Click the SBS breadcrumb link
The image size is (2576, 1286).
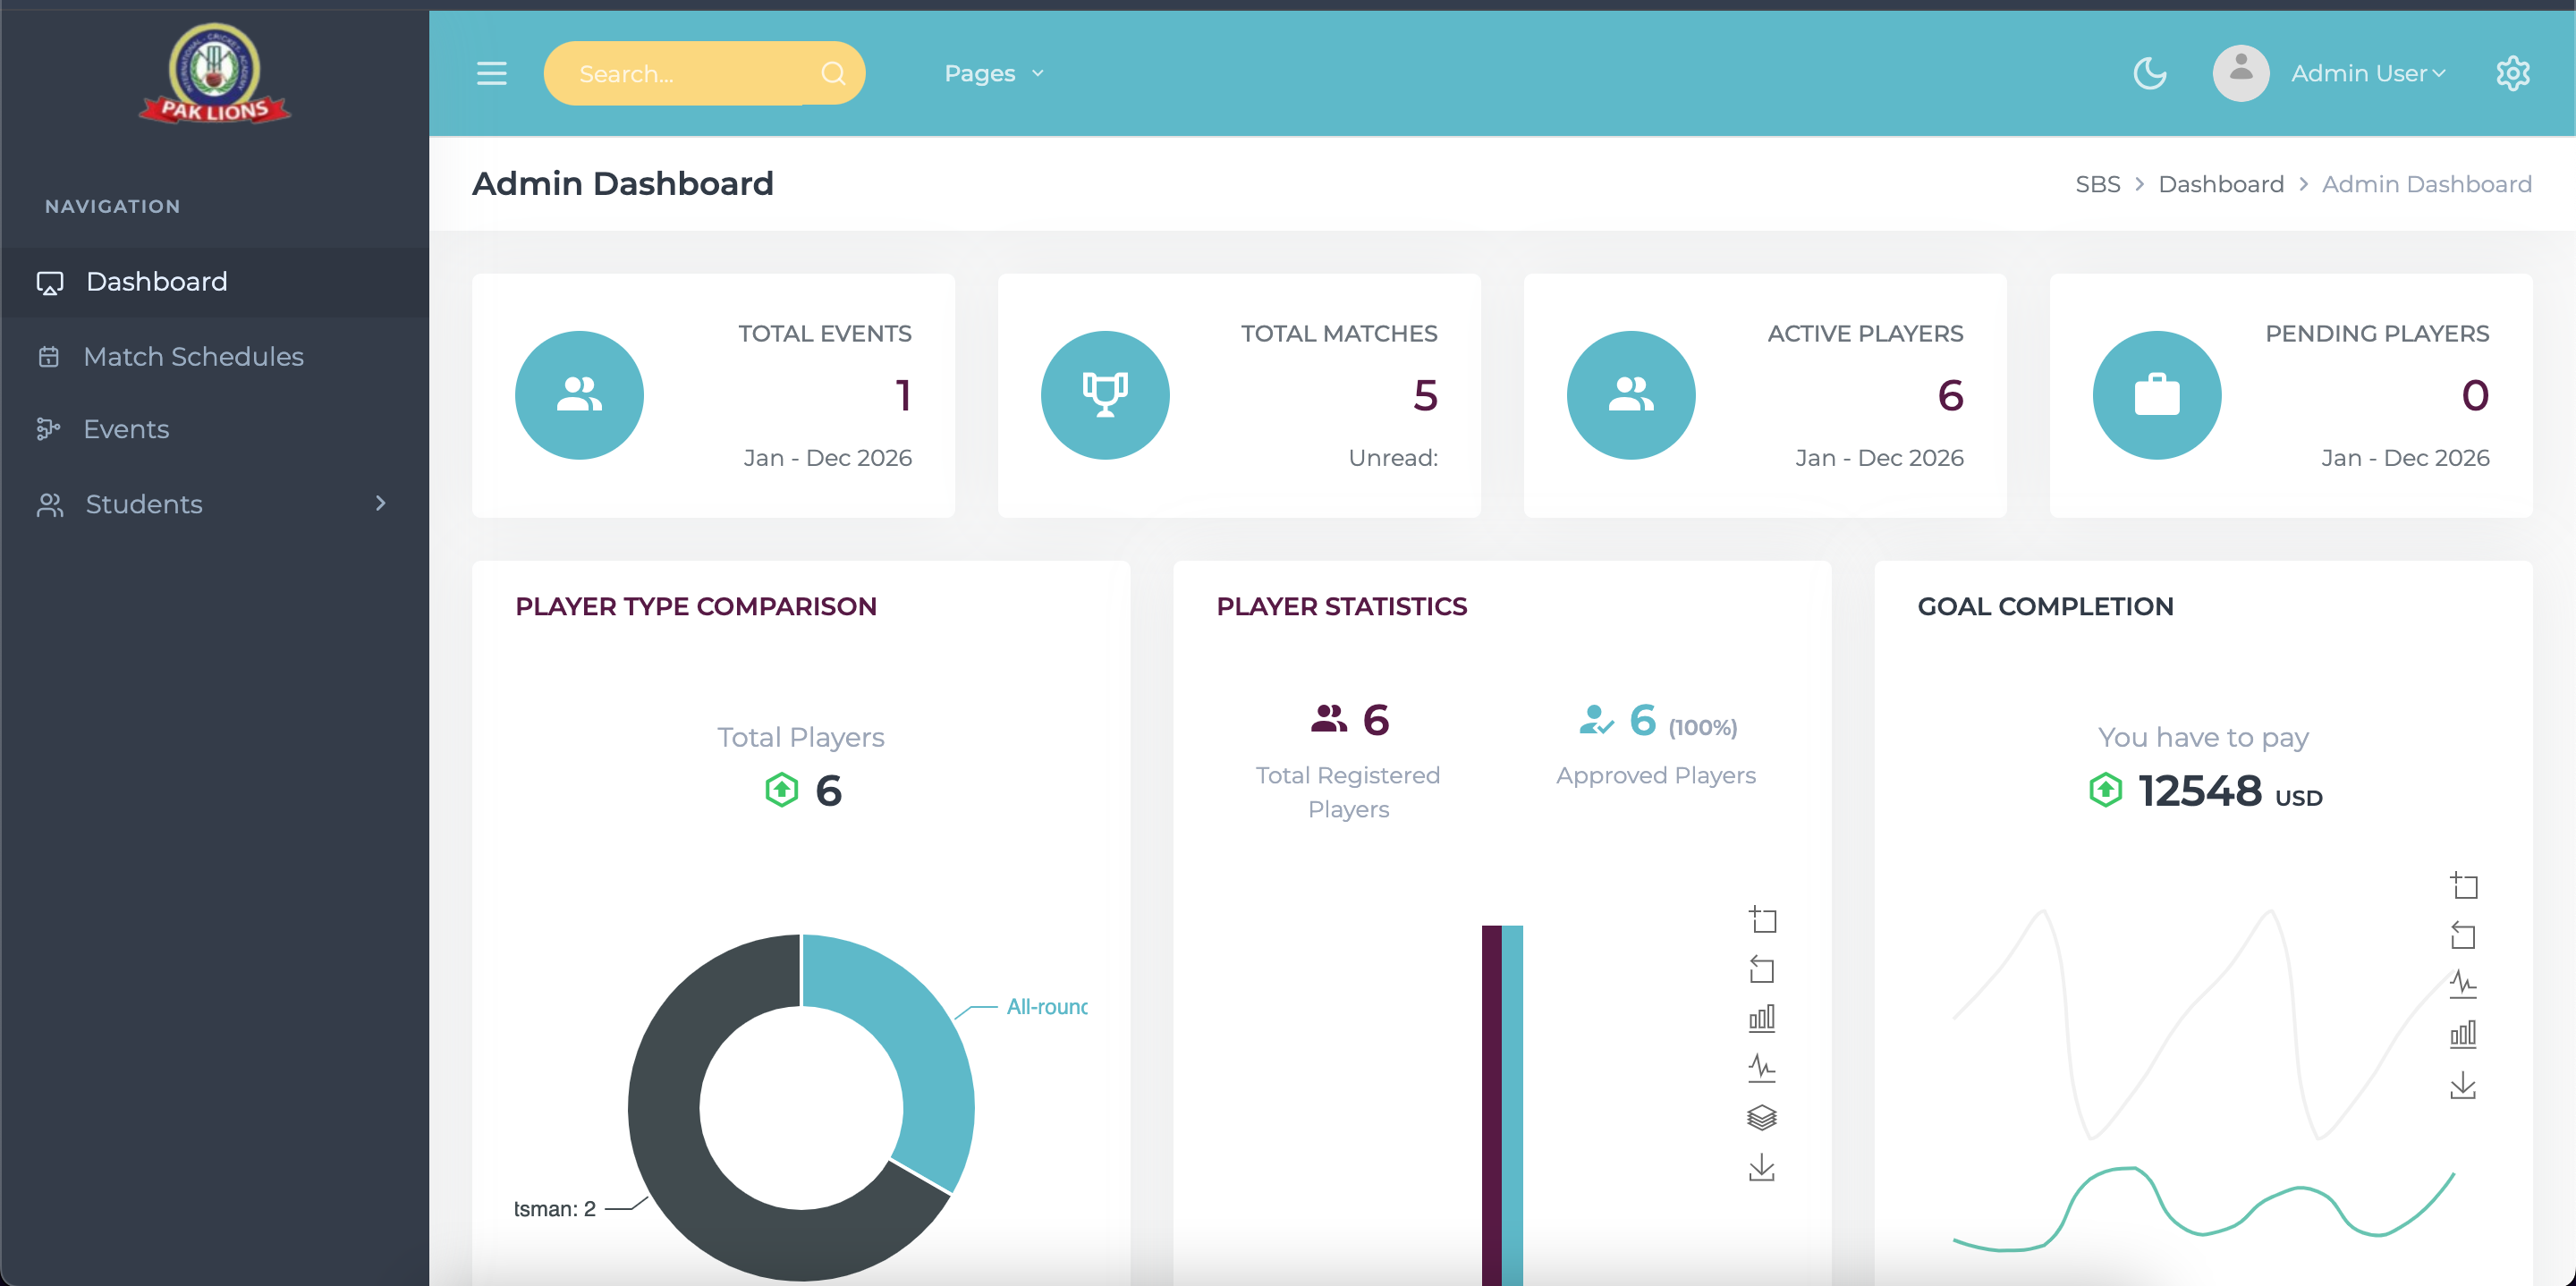(2097, 184)
